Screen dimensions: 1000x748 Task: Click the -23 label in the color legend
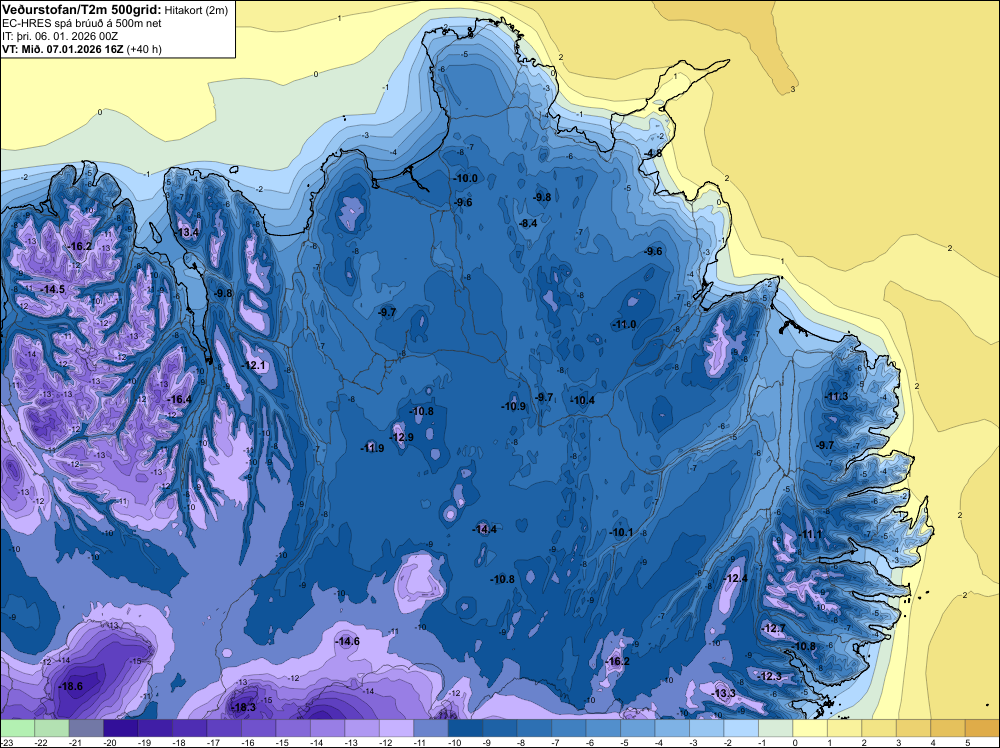pos(8,742)
